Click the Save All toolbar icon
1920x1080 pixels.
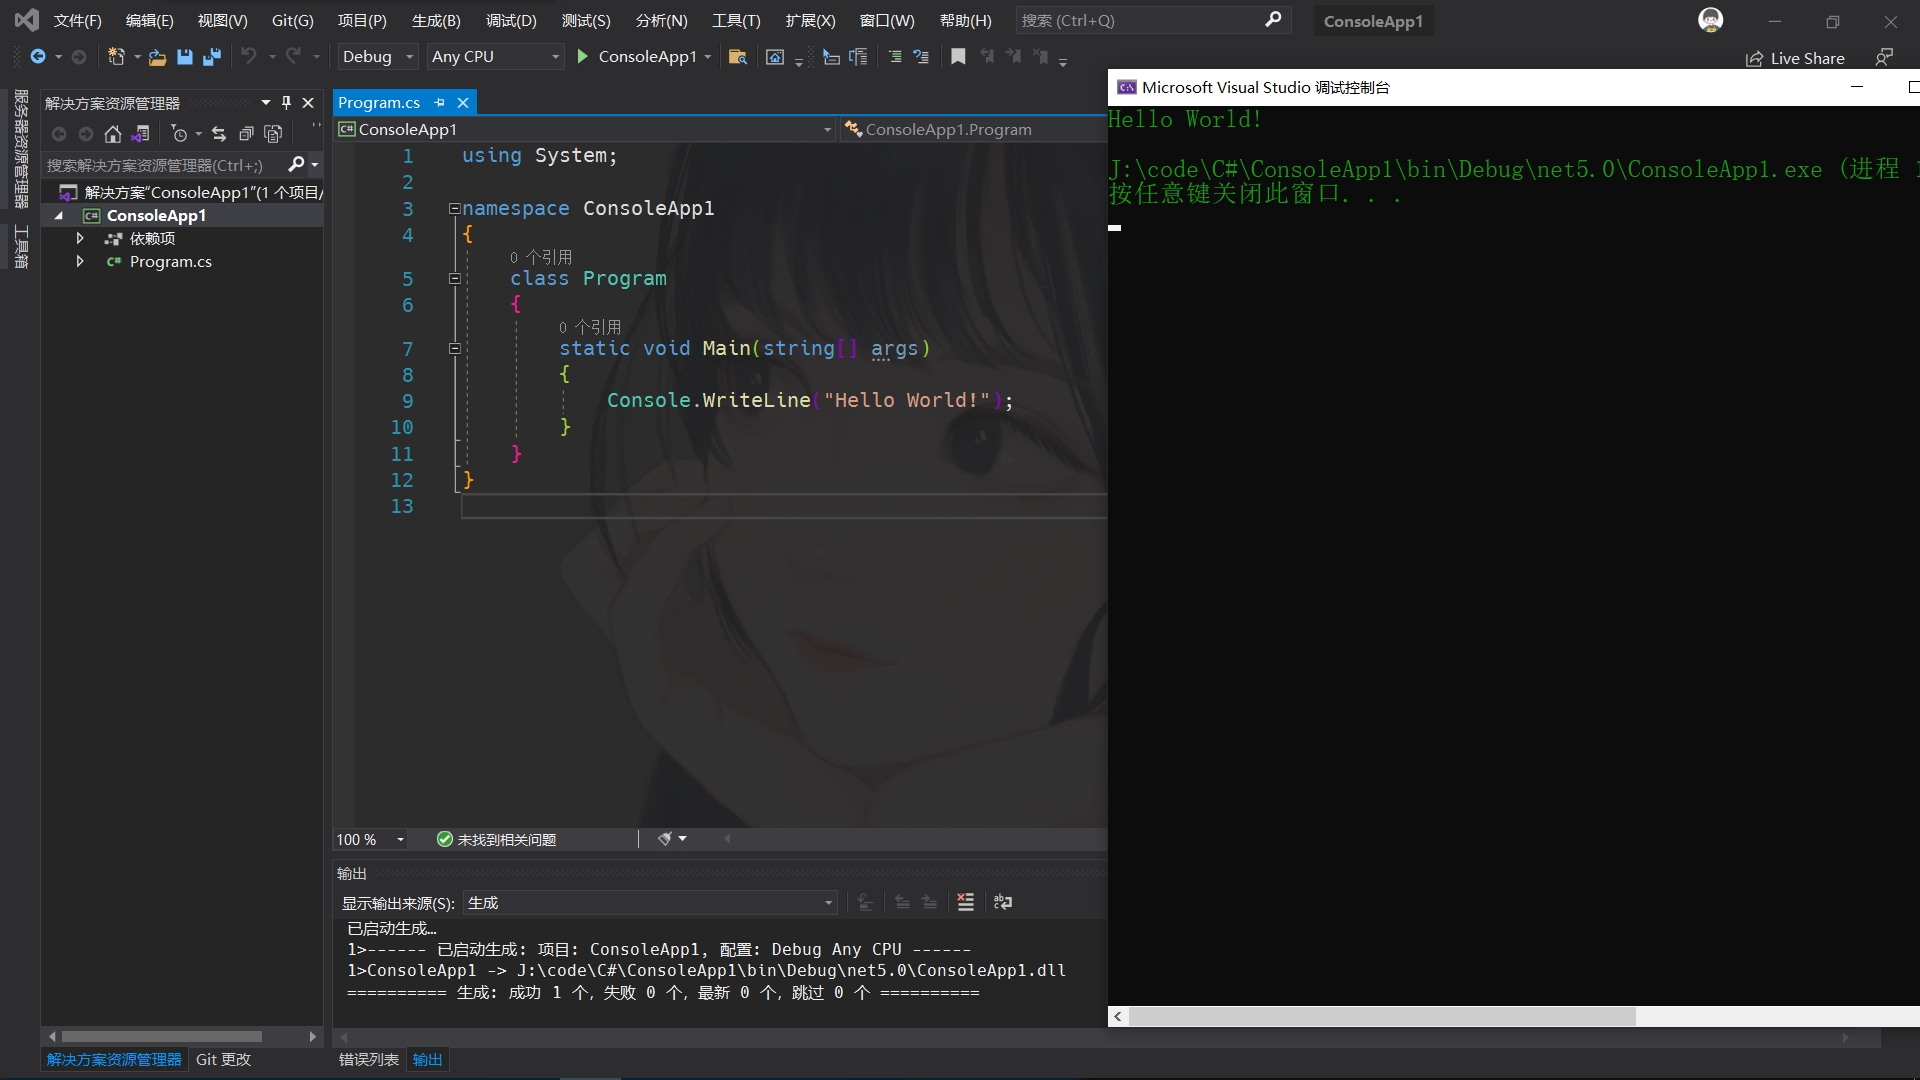(x=212, y=57)
